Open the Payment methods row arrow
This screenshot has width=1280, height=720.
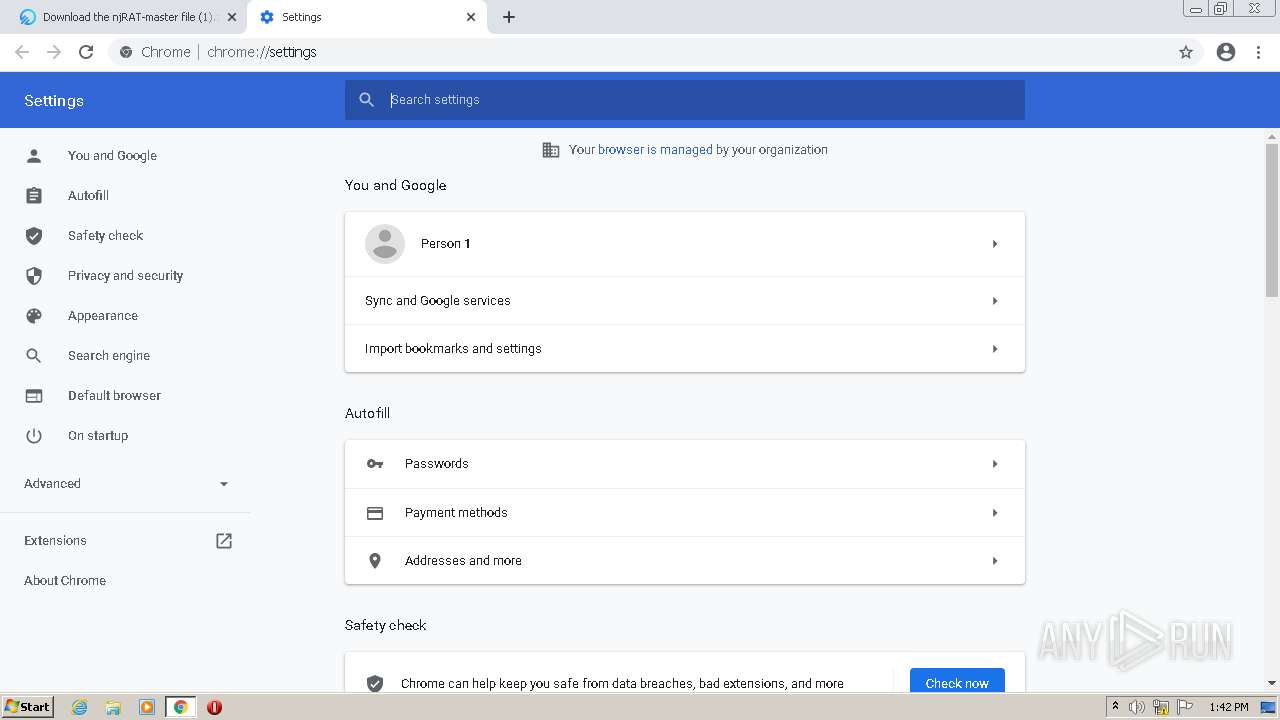995,513
